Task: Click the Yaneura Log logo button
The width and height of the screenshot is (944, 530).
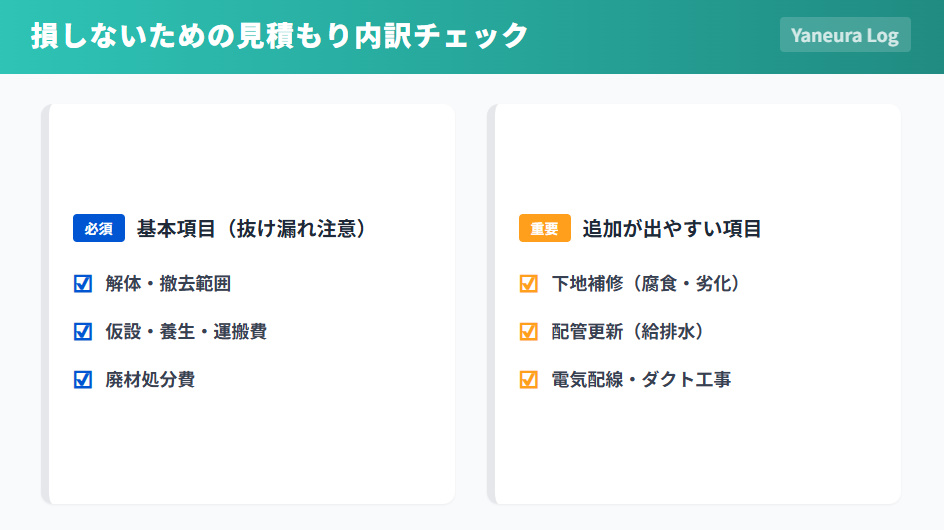Action: tap(845, 35)
